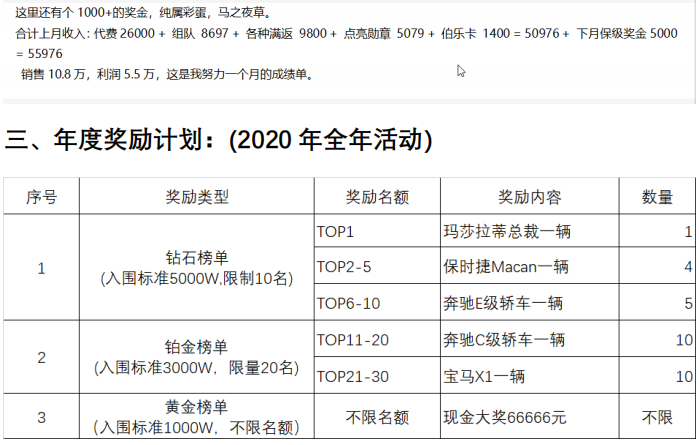Click the TOP6-10 cell
Screen dimensions: 699x445
point(377,303)
